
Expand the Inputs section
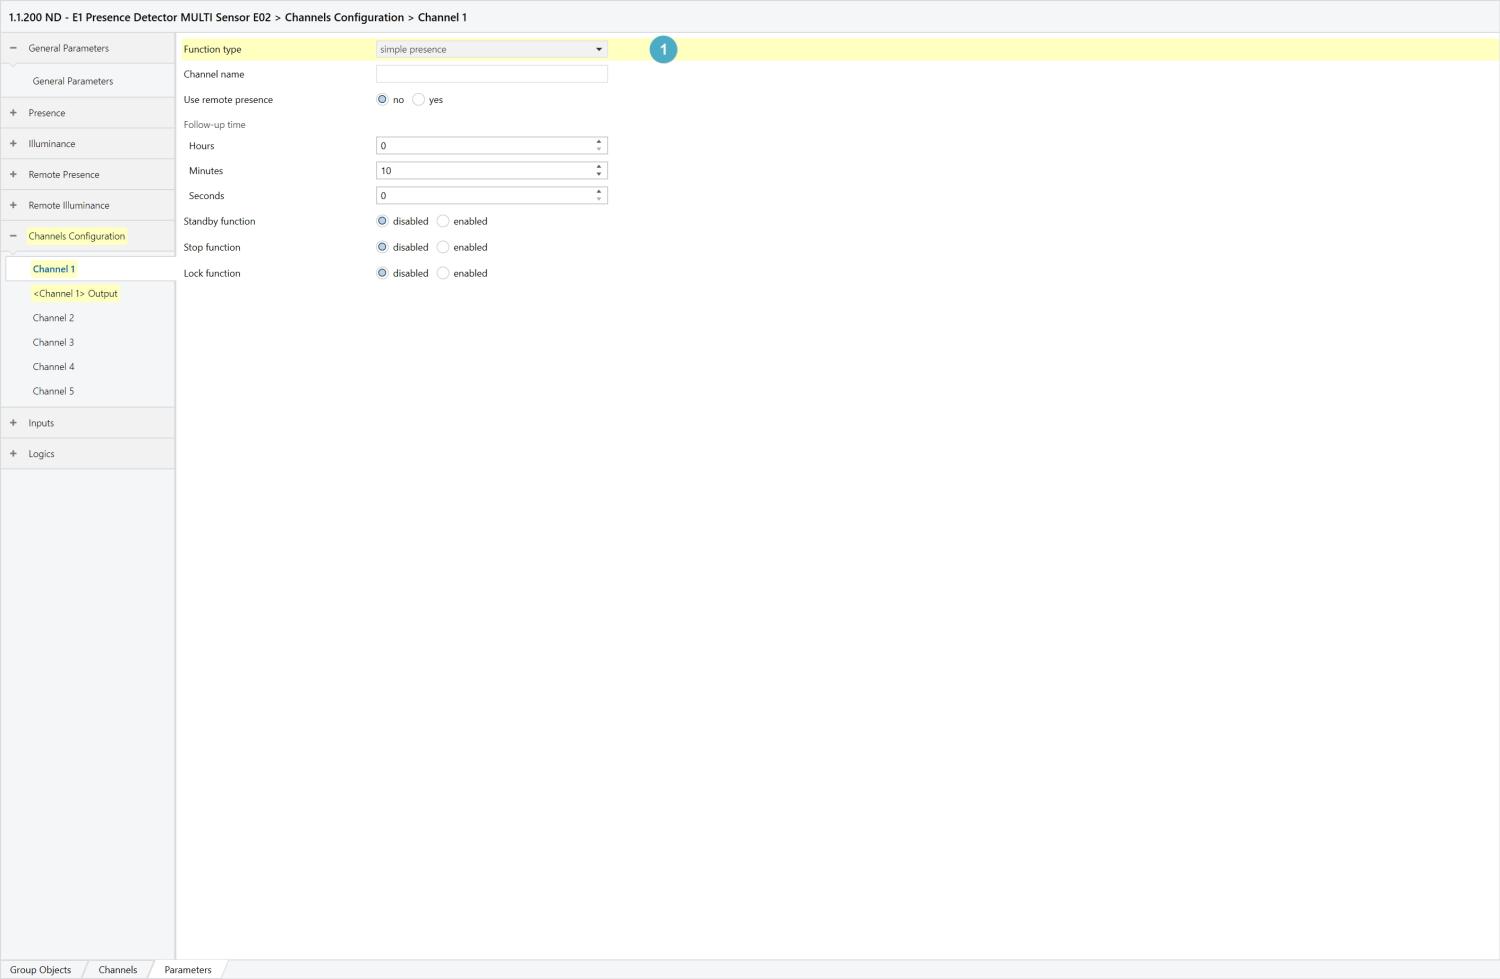pyautogui.click(x=13, y=423)
